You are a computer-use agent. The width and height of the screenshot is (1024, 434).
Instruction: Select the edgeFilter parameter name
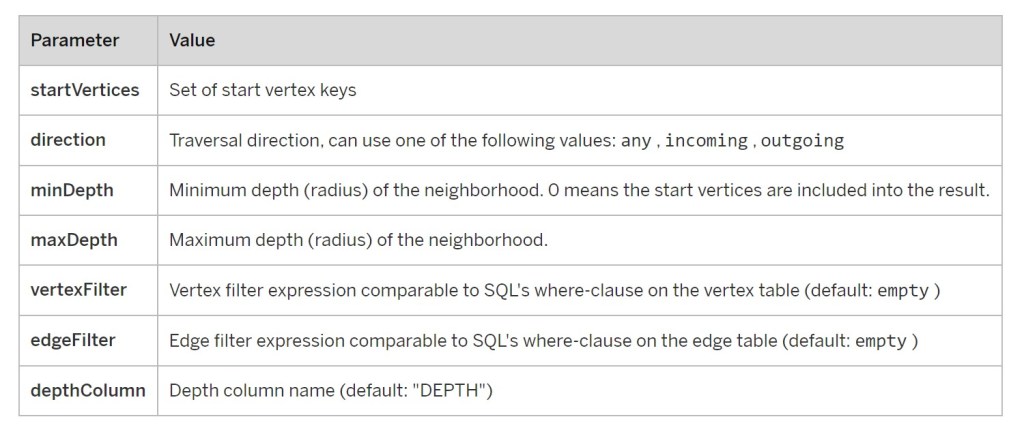[73, 340]
